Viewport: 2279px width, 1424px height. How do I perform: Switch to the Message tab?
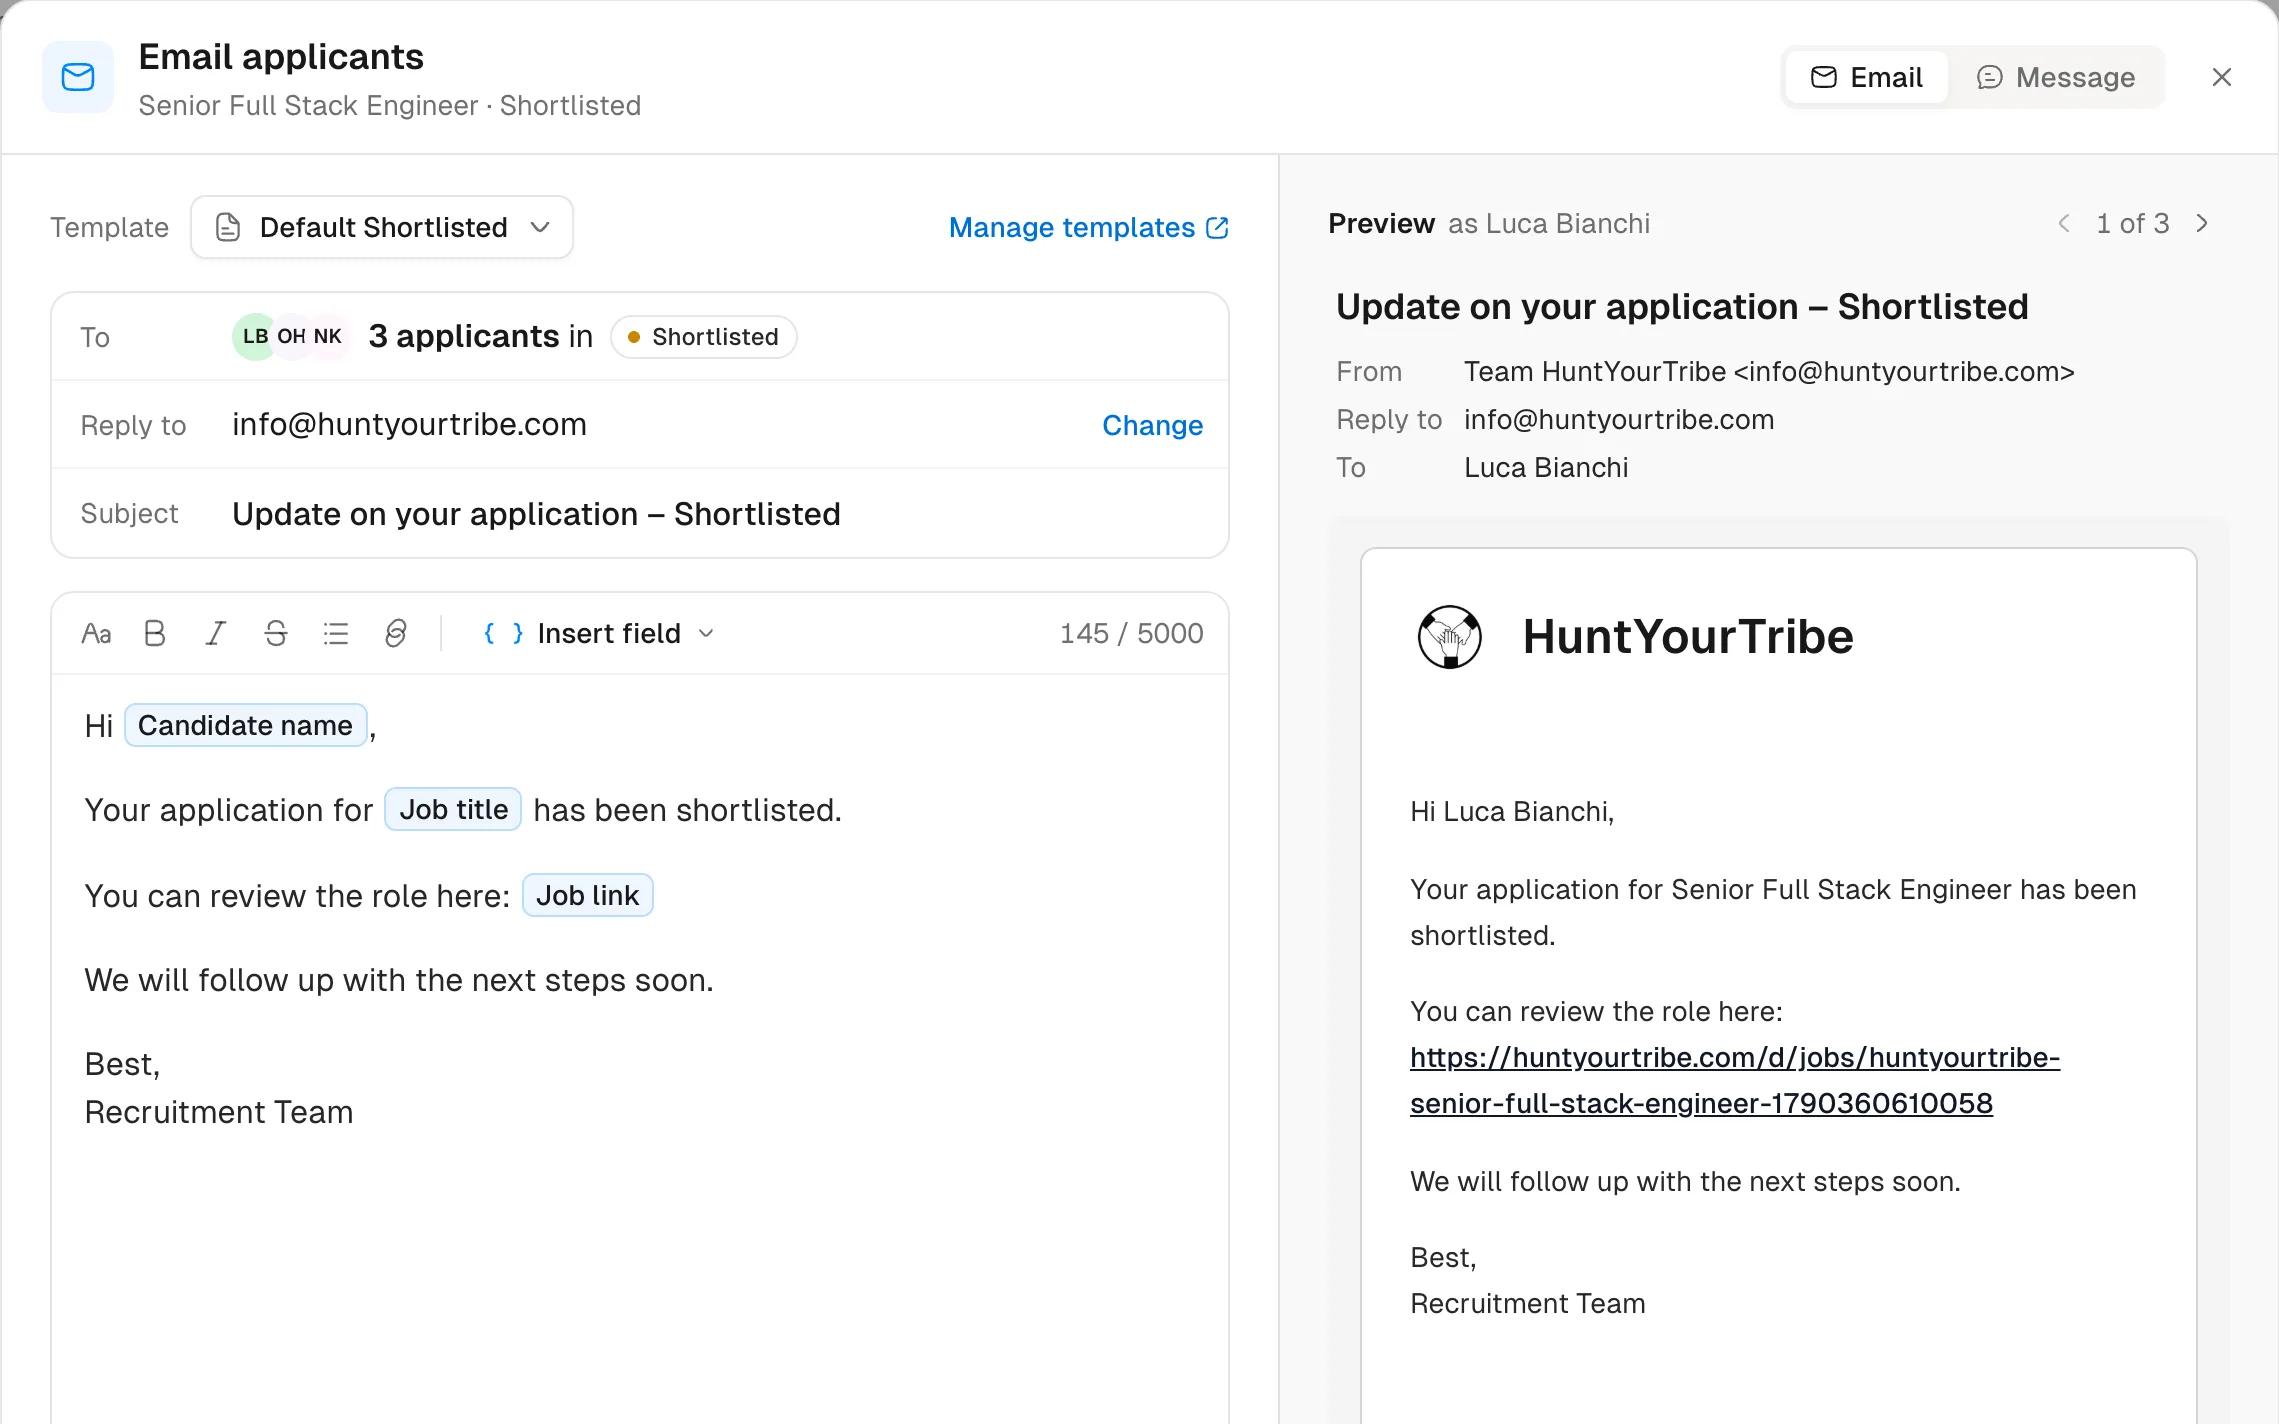tap(2056, 77)
